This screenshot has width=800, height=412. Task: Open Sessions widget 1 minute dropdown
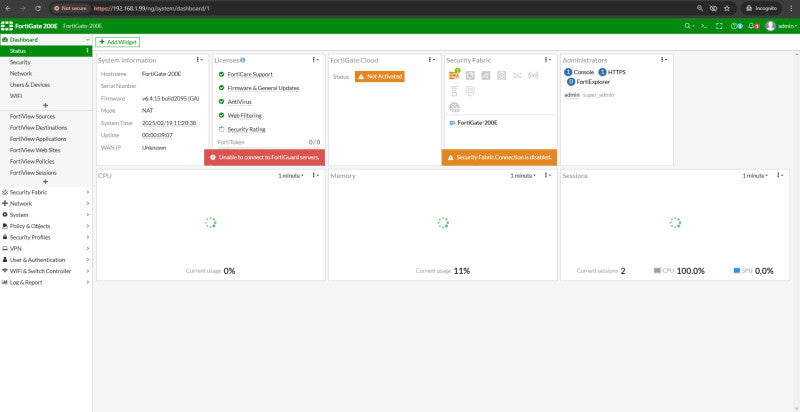point(756,175)
